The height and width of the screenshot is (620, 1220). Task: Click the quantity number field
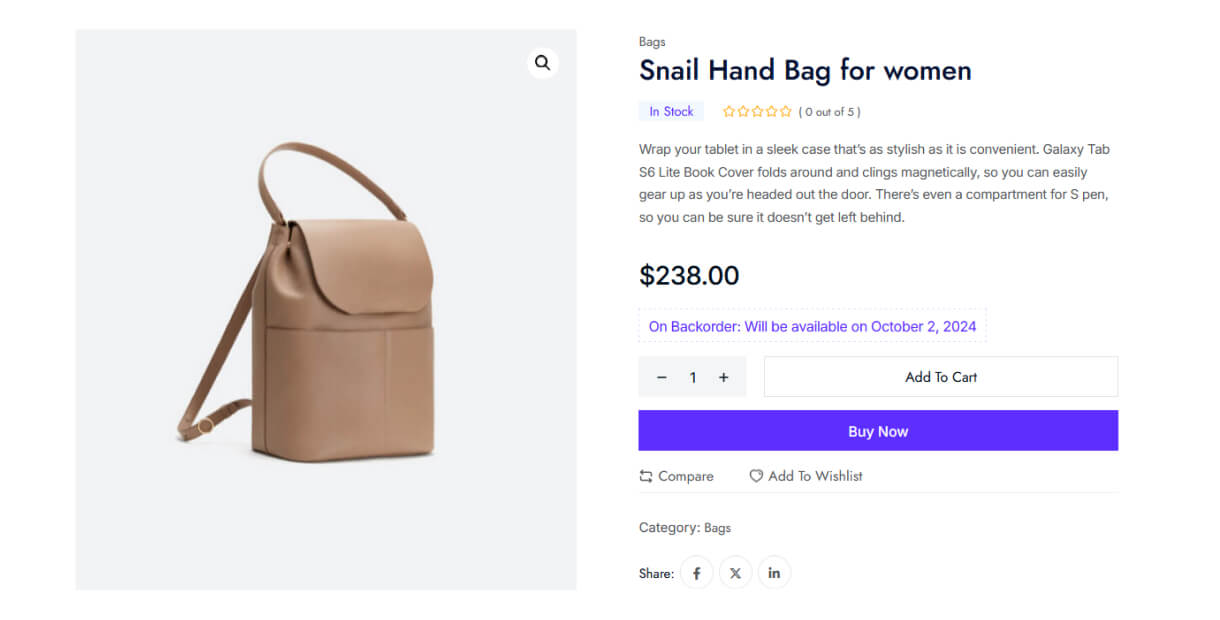(692, 377)
